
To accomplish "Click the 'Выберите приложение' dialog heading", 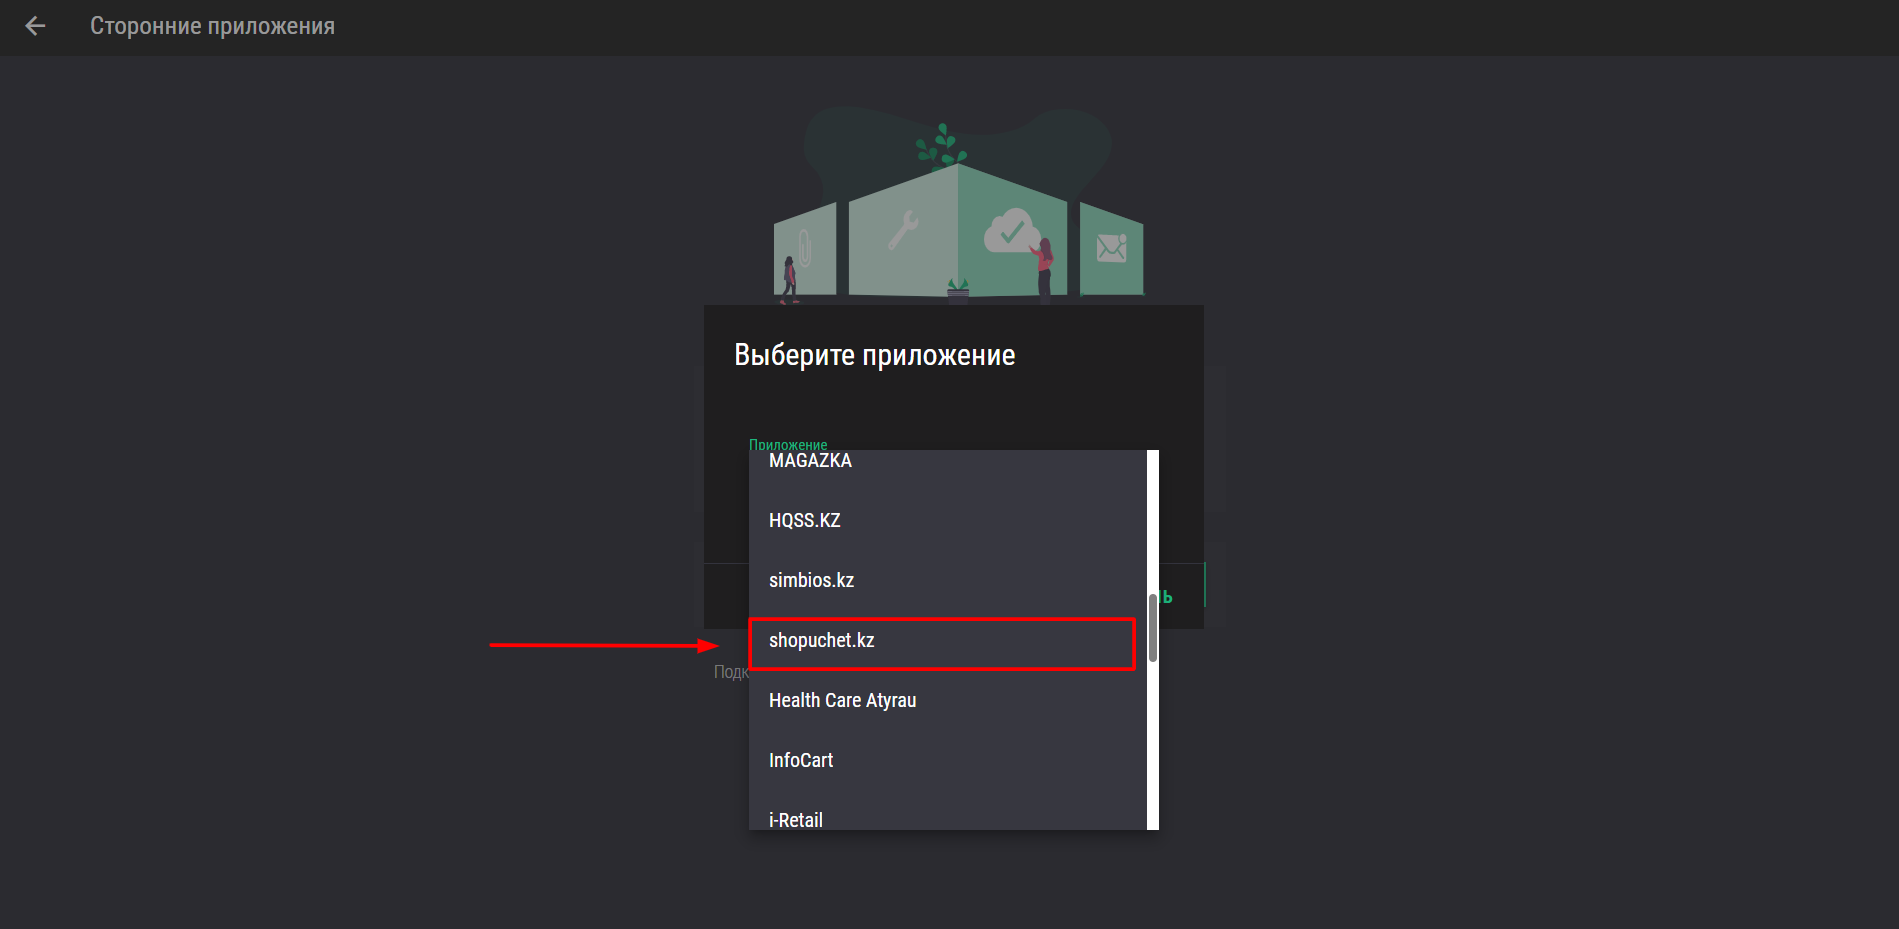I will [x=874, y=355].
